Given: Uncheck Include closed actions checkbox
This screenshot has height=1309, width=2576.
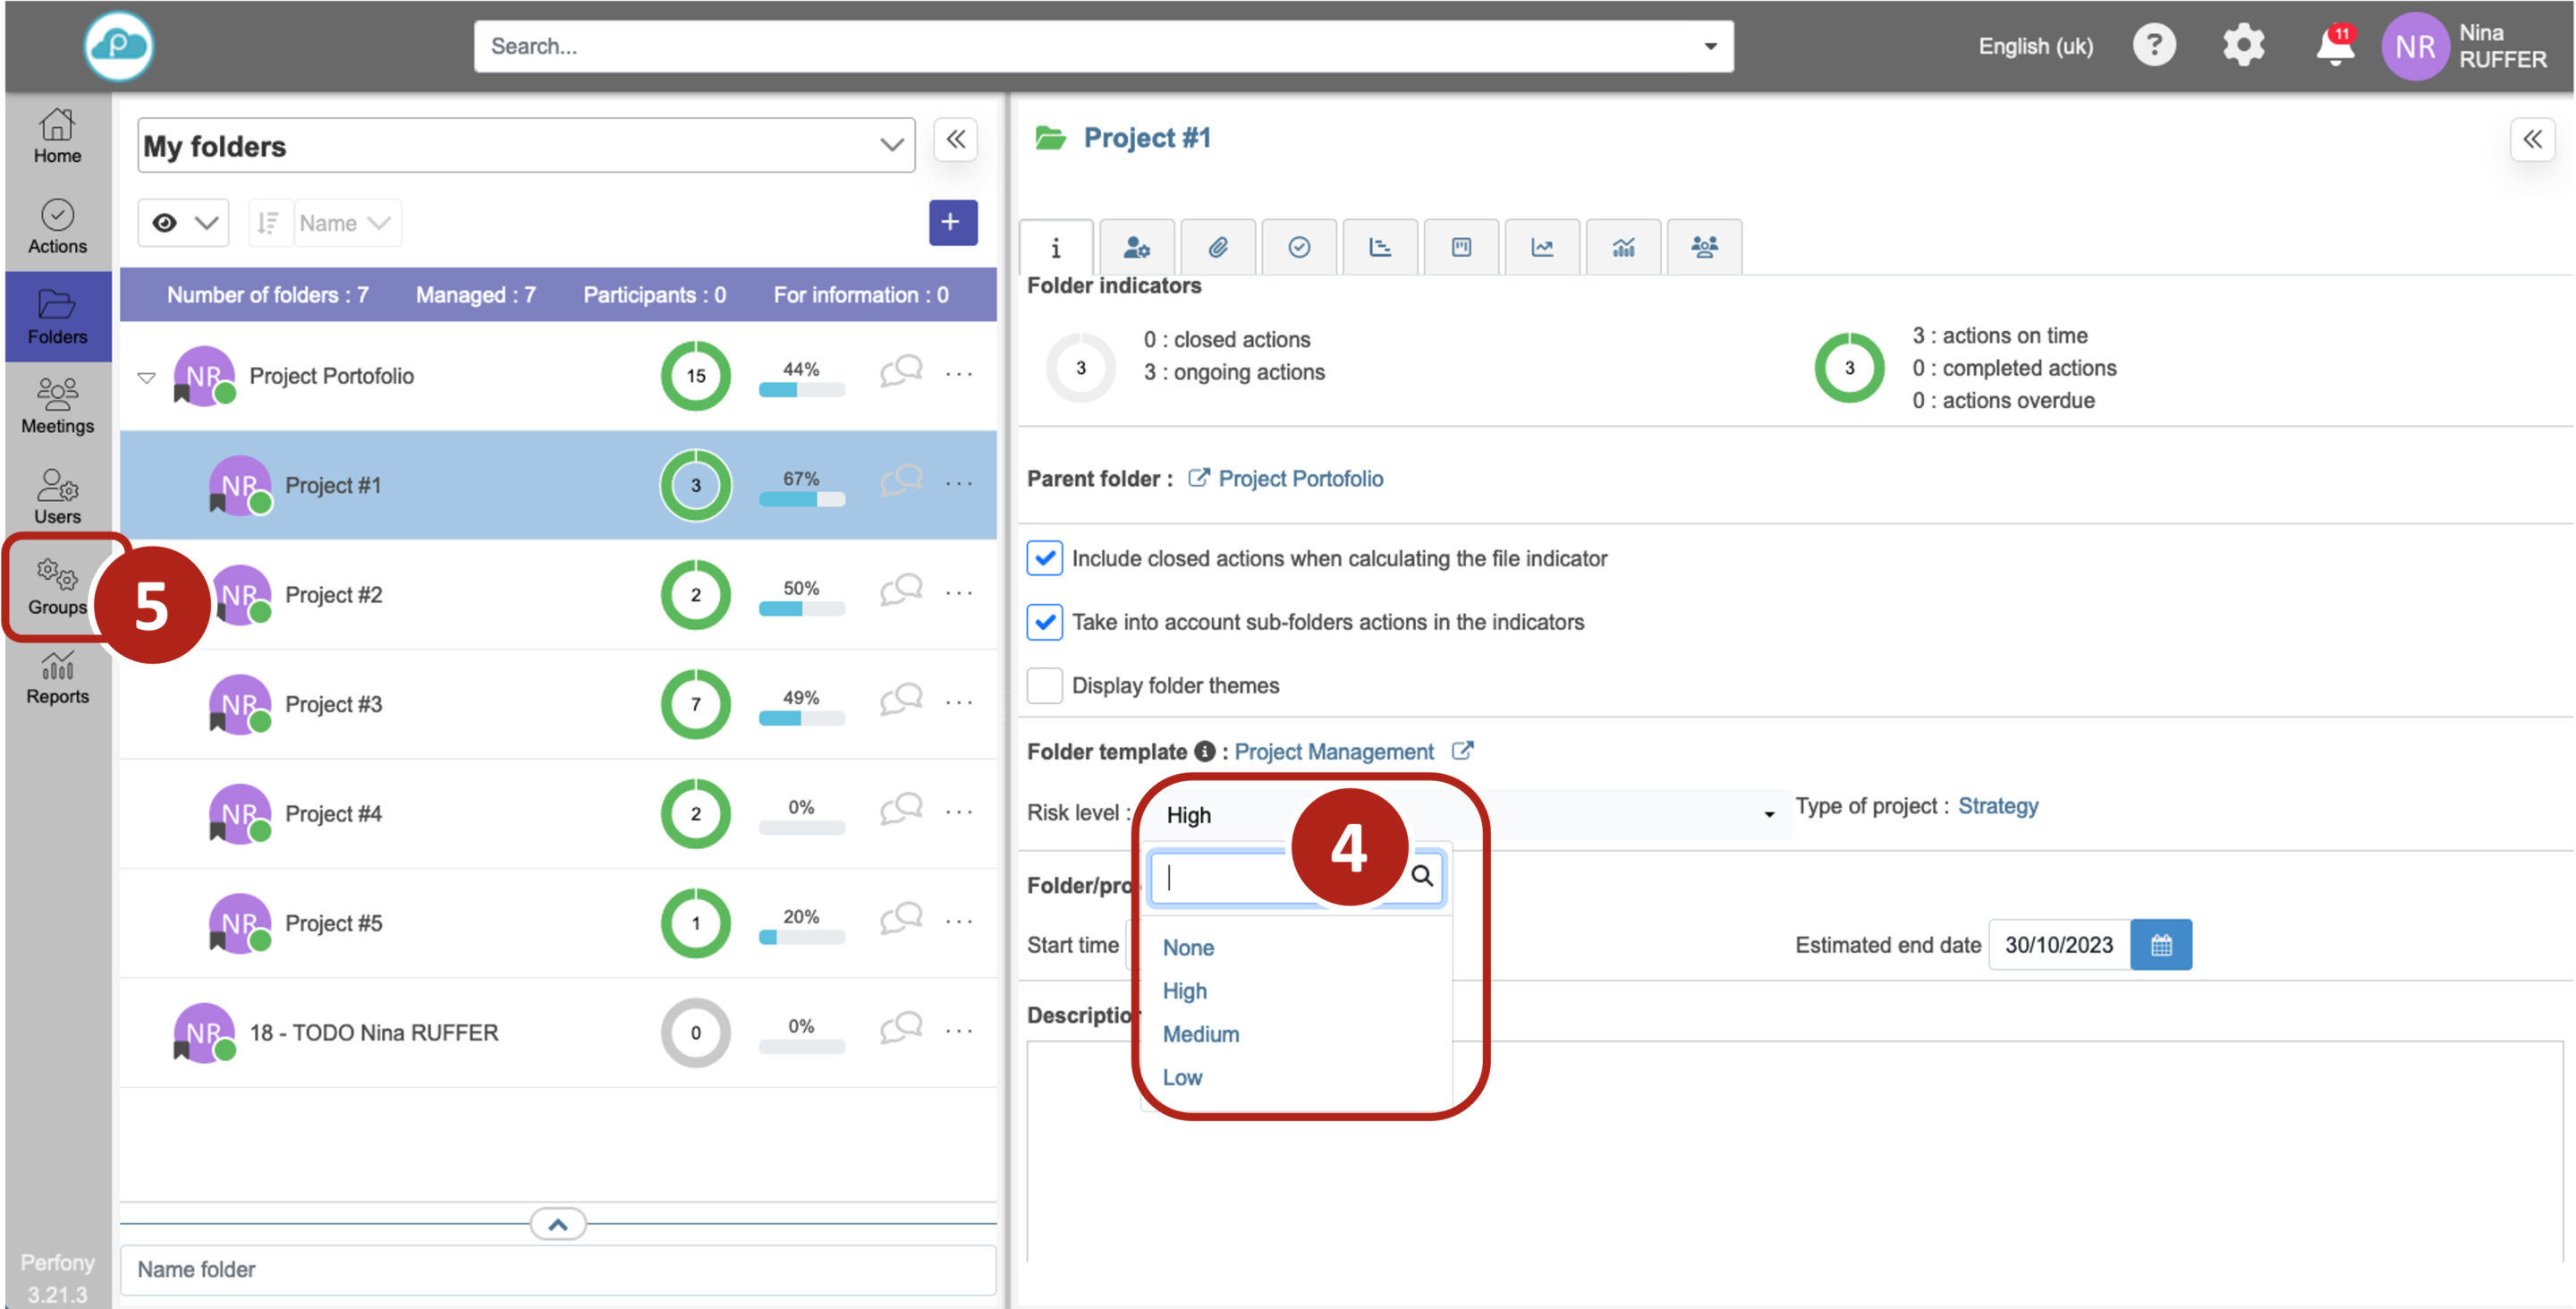Looking at the screenshot, I should pyautogui.click(x=1044, y=558).
